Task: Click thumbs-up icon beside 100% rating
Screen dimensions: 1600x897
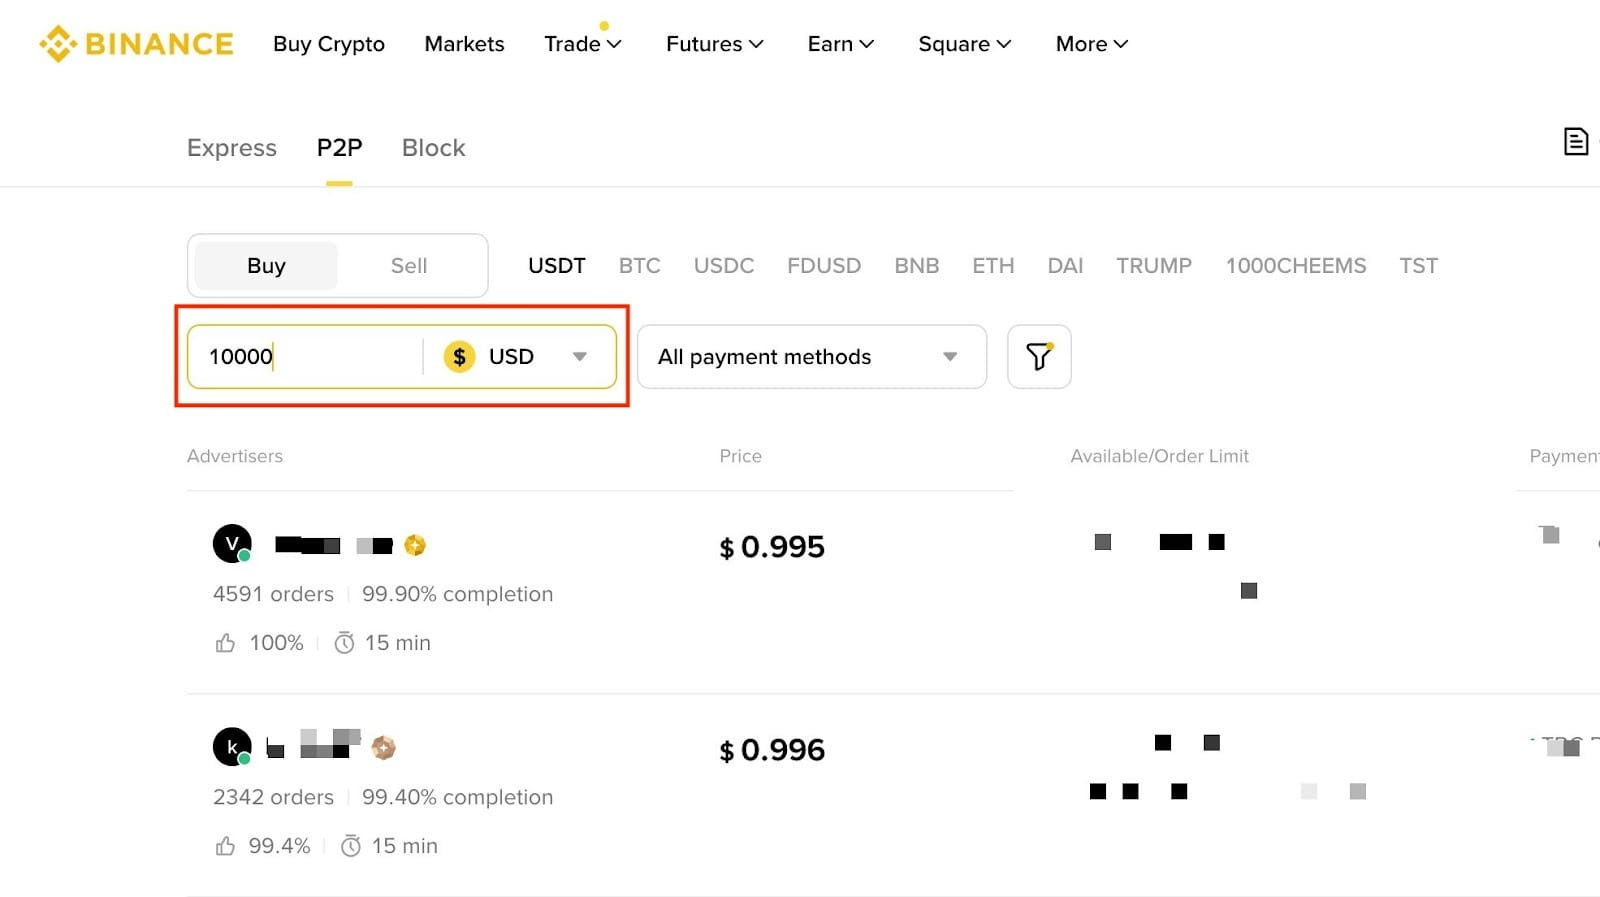Action: [x=225, y=643]
